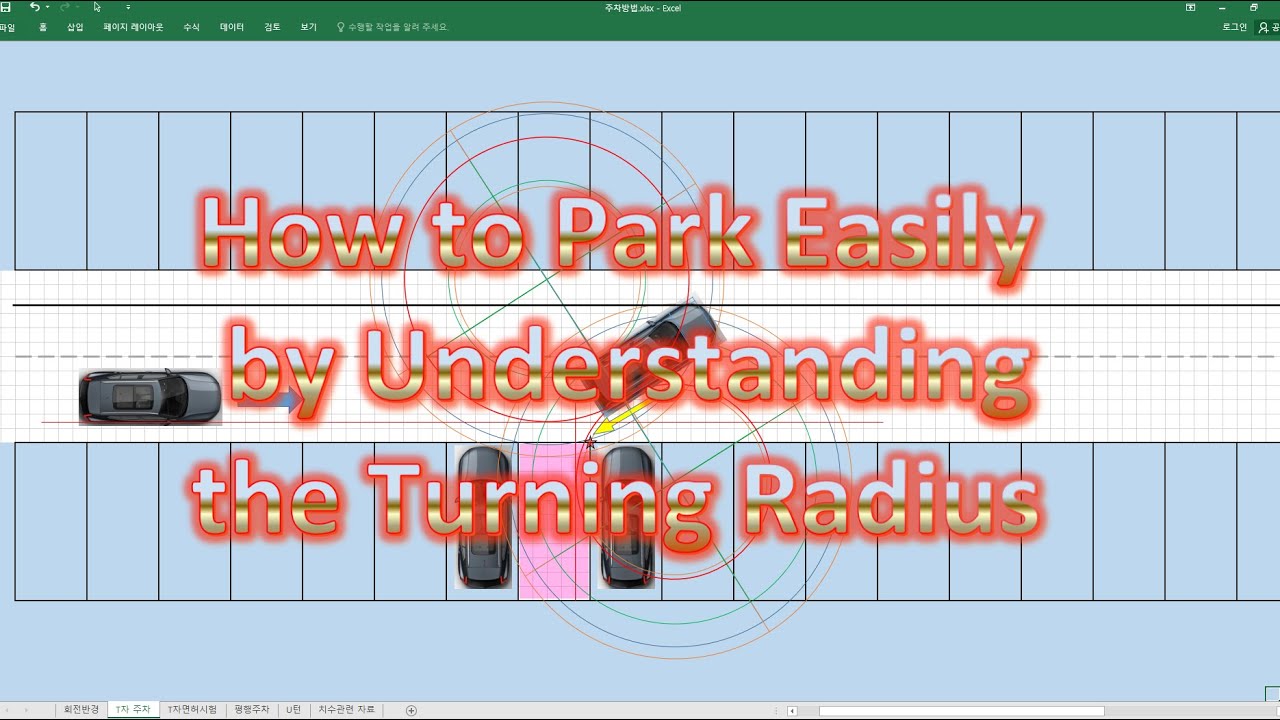Click the redo arrow icon
The width and height of the screenshot is (1280, 720).
click(x=64, y=7)
